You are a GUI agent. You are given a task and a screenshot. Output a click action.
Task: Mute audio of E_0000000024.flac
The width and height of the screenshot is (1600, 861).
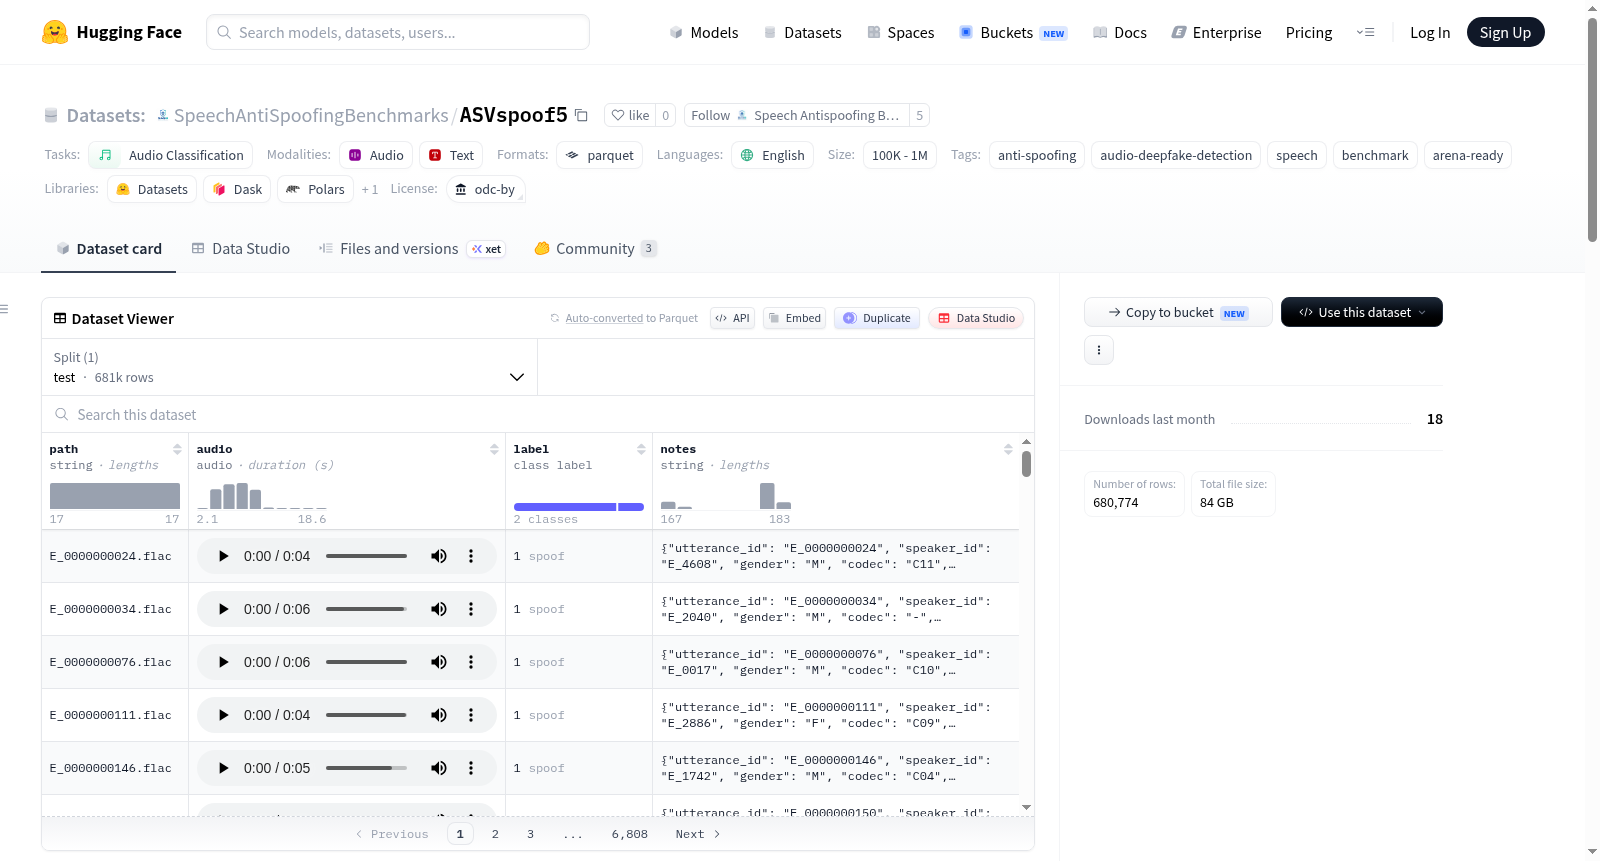[x=439, y=556]
